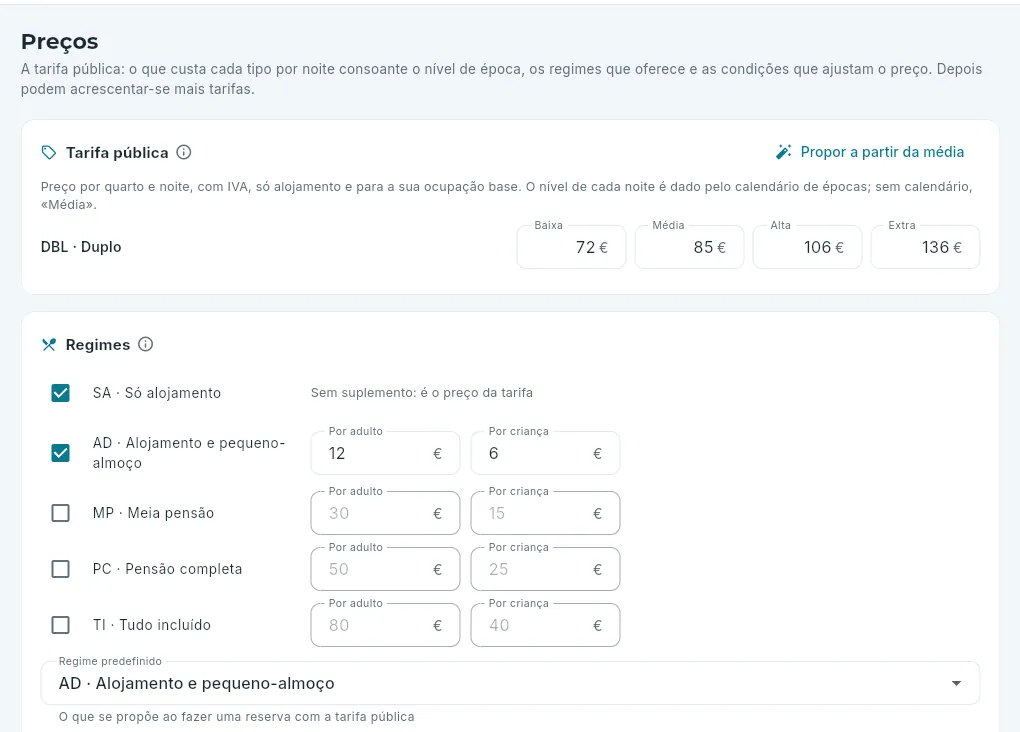The width and height of the screenshot is (1020, 732).
Task: Click the Meia pensão Por adulto field
Action: [386, 513]
